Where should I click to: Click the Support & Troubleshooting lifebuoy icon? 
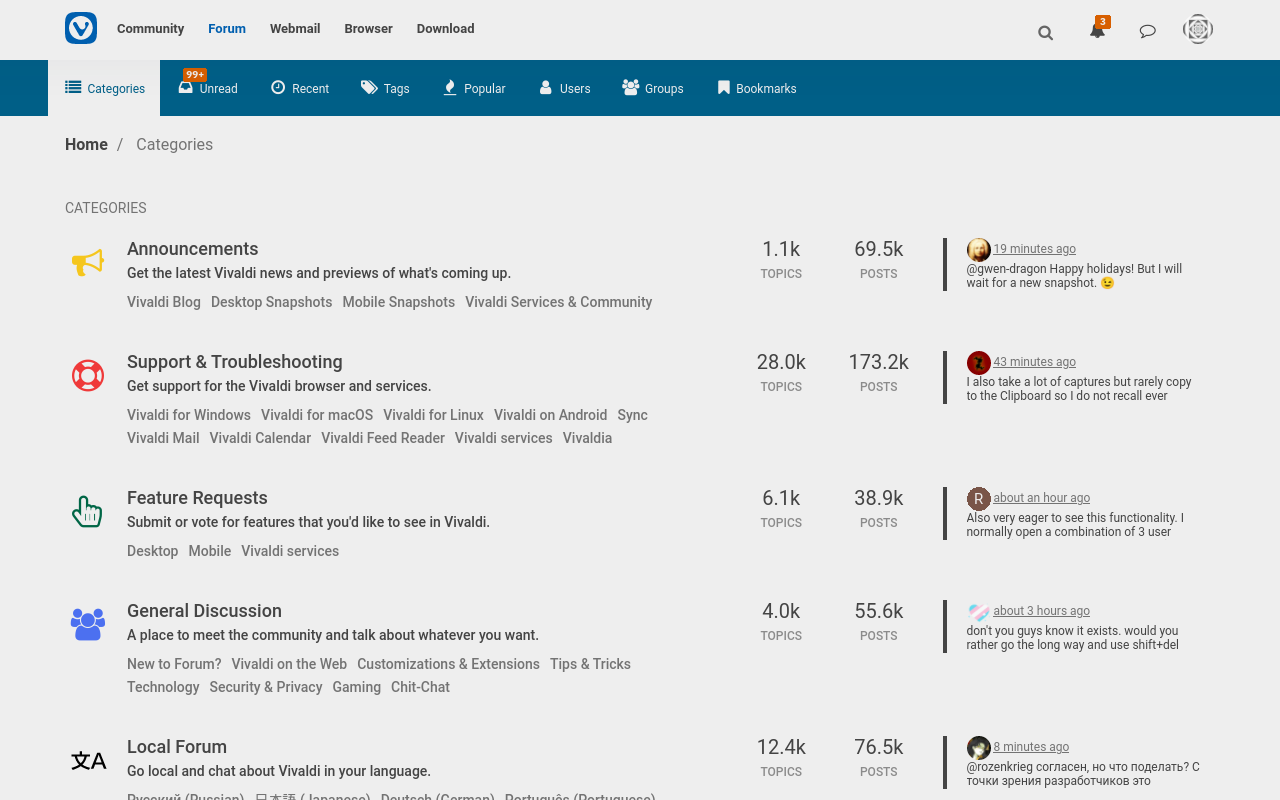[88, 377]
